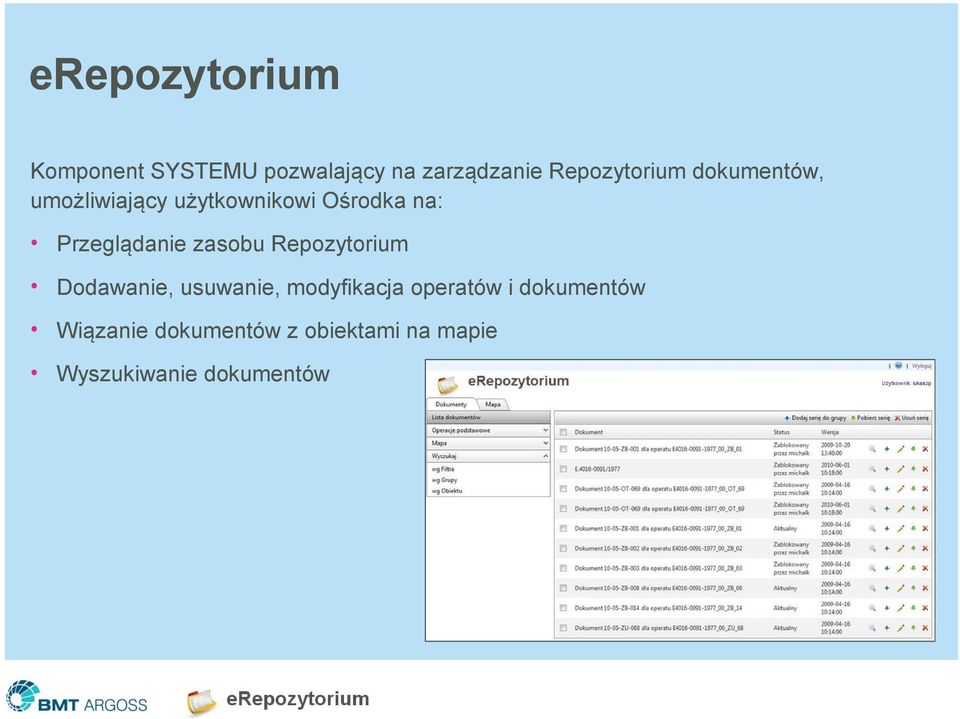Click magnifier icon for document ending ZU_68
This screenshot has height=719, width=960.
tap(872, 628)
